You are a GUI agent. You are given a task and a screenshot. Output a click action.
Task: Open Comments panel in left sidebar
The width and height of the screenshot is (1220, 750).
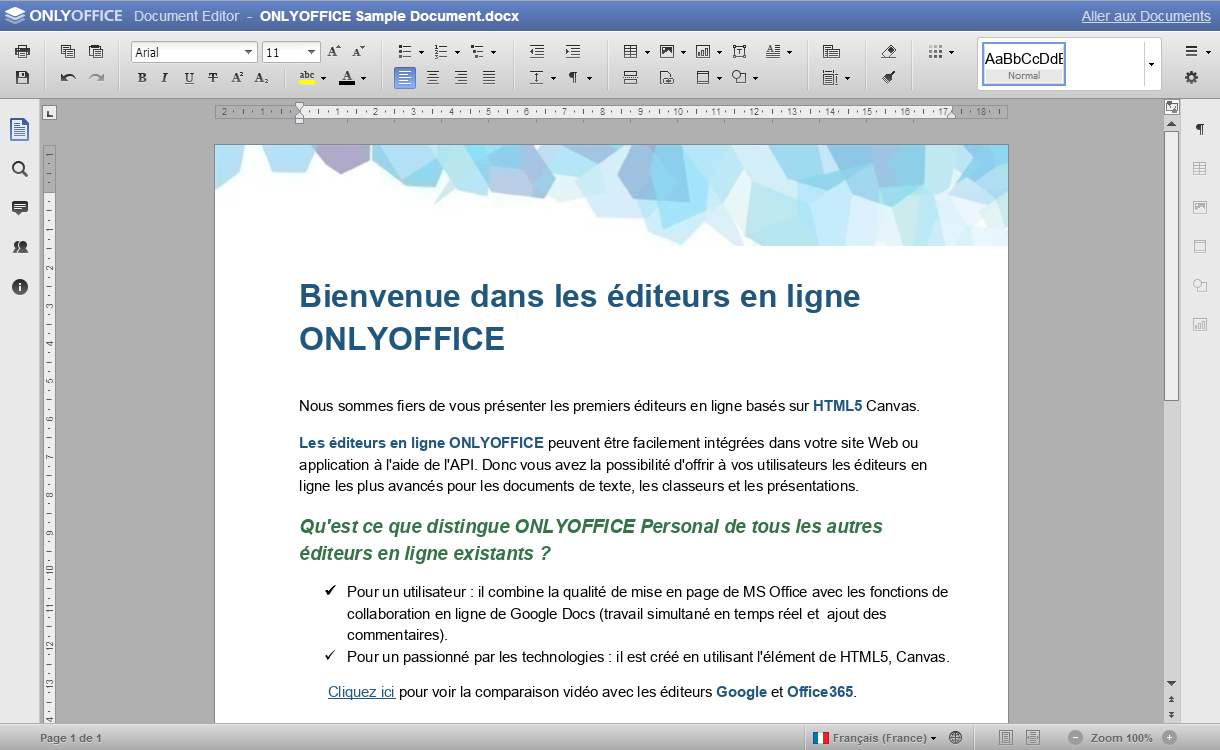coord(20,208)
